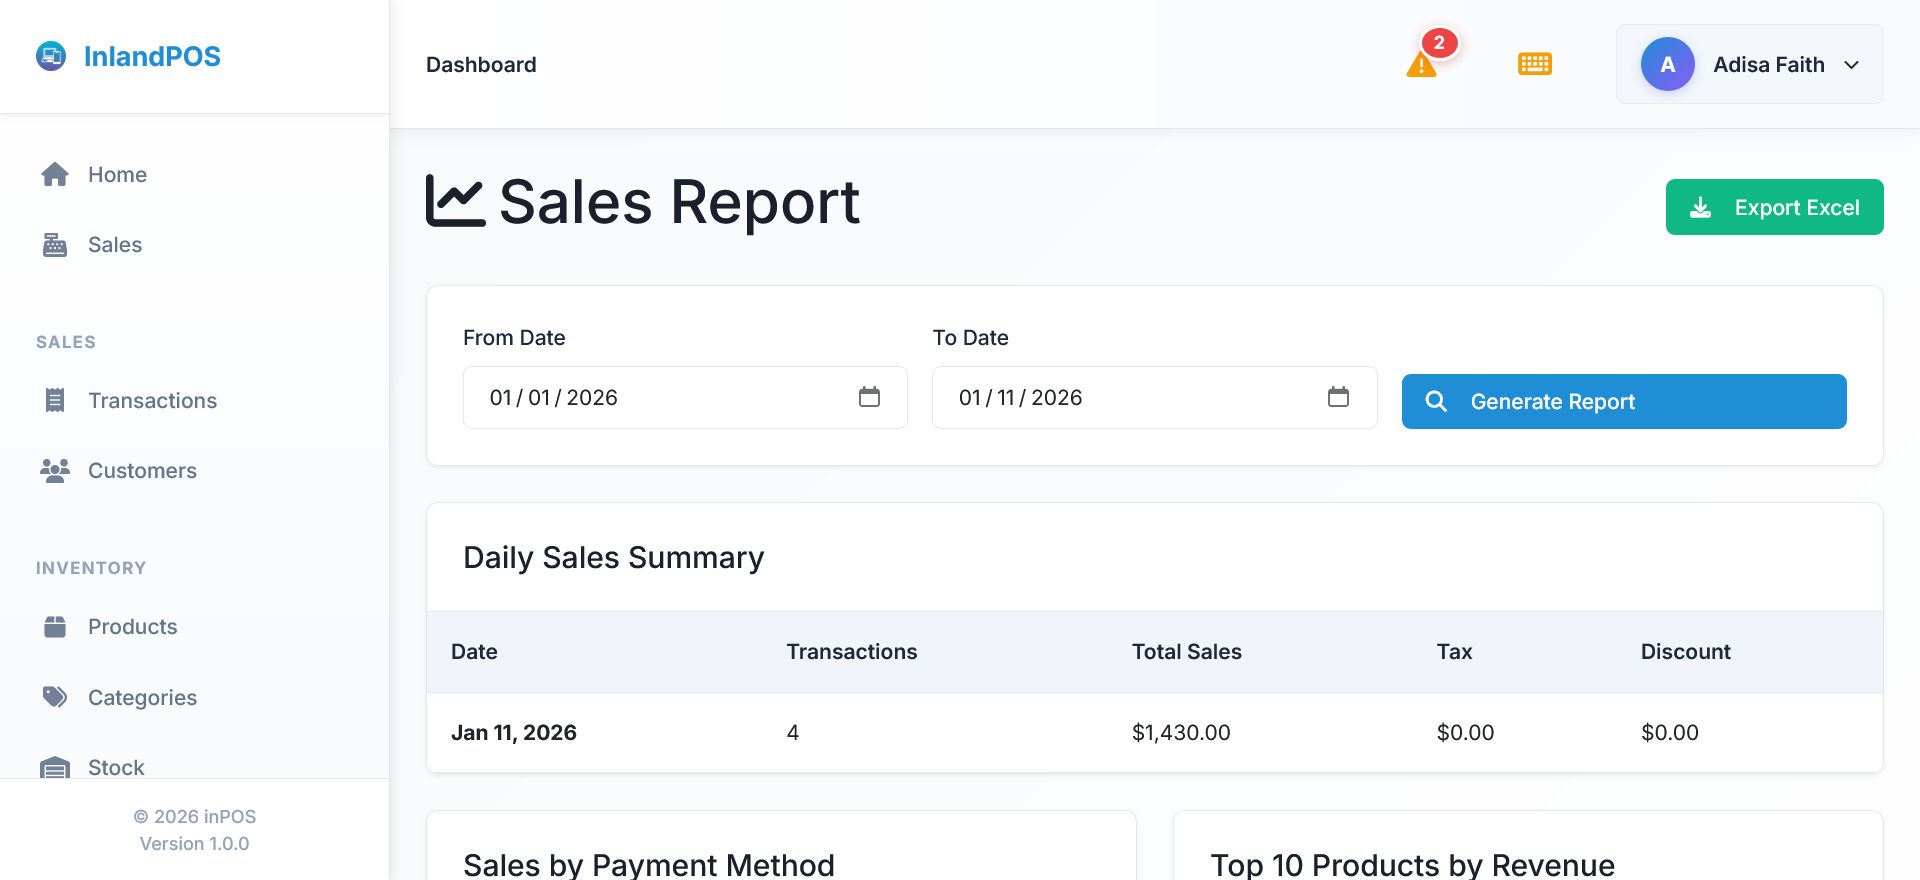Screen dimensions: 1920x880
Task: Open the From Date calendar picker
Action: click(x=869, y=397)
